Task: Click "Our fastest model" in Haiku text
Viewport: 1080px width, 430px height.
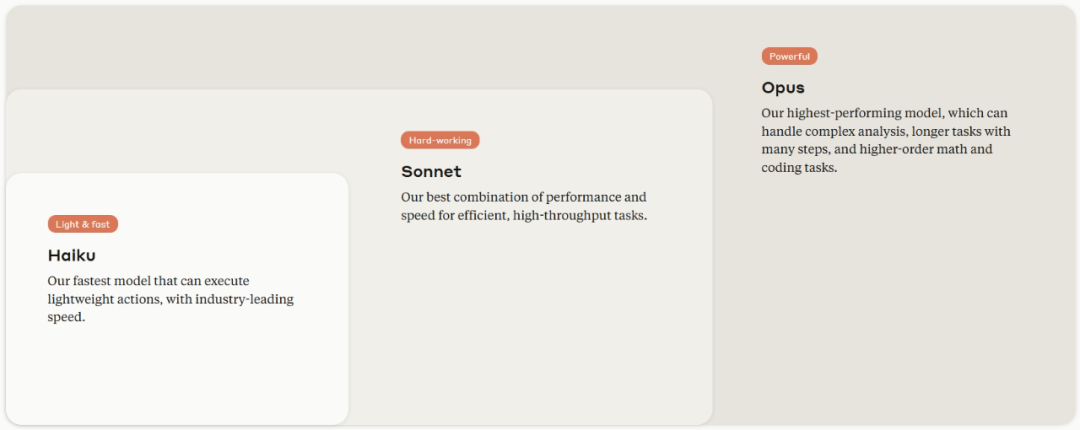Action: point(98,281)
